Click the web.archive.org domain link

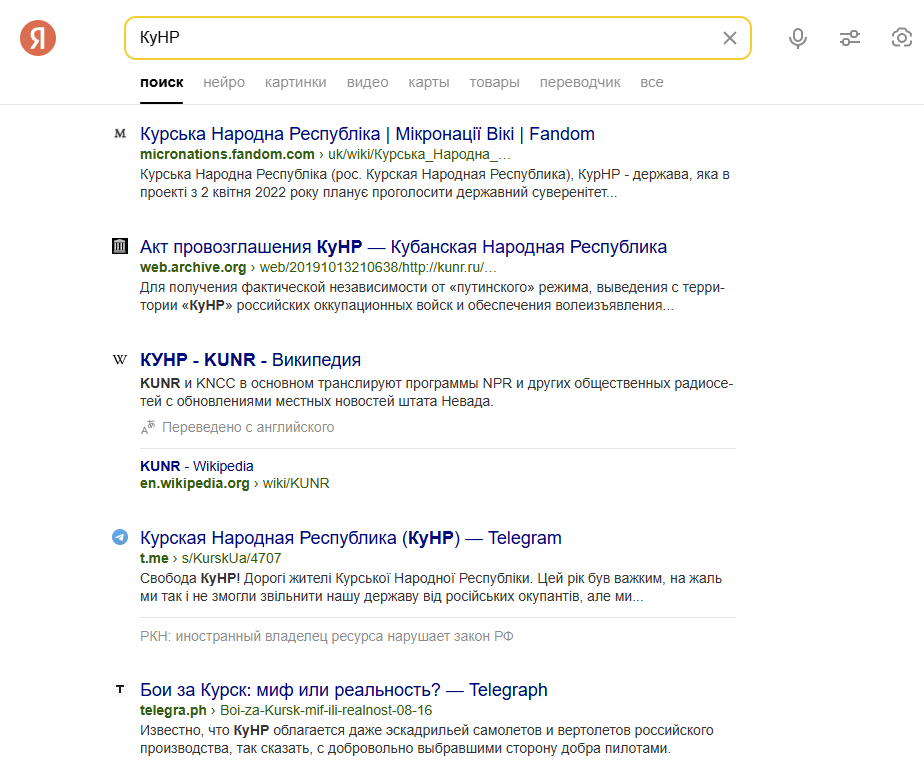[193, 267]
